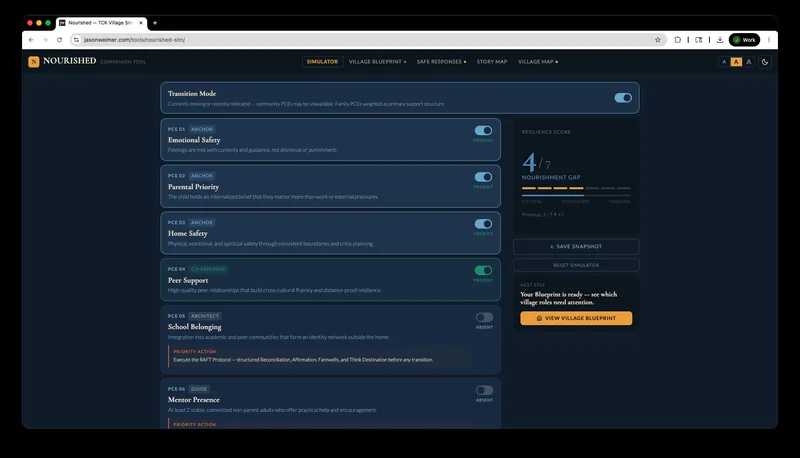800x458 pixels.
Task: Reload the current page
Action: [60, 40]
